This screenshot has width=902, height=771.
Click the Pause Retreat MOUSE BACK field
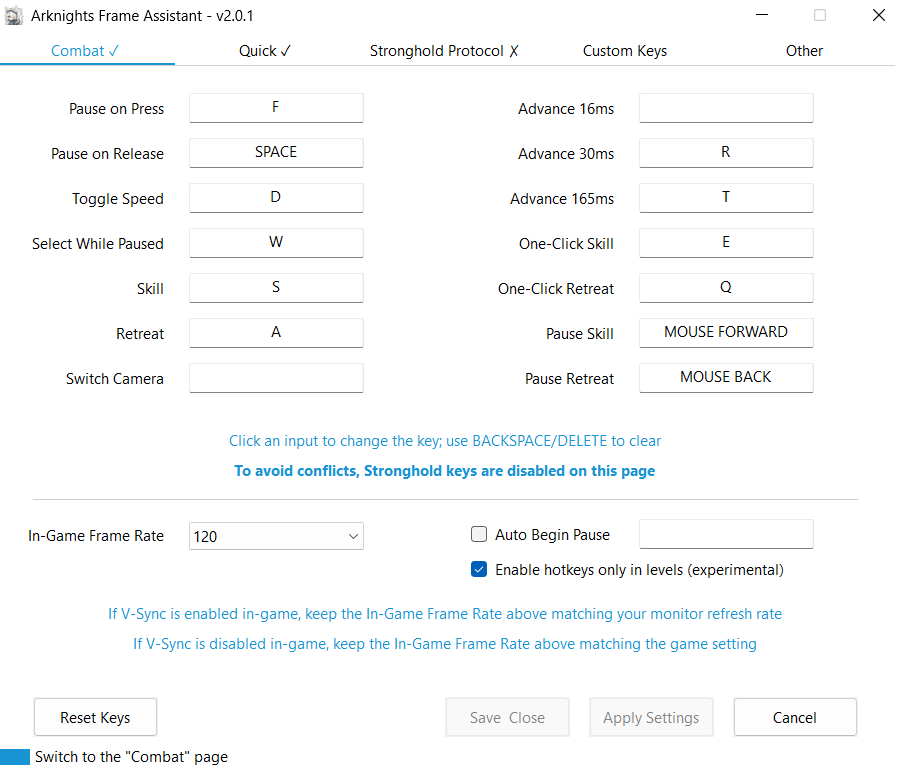click(x=726, y=377)
